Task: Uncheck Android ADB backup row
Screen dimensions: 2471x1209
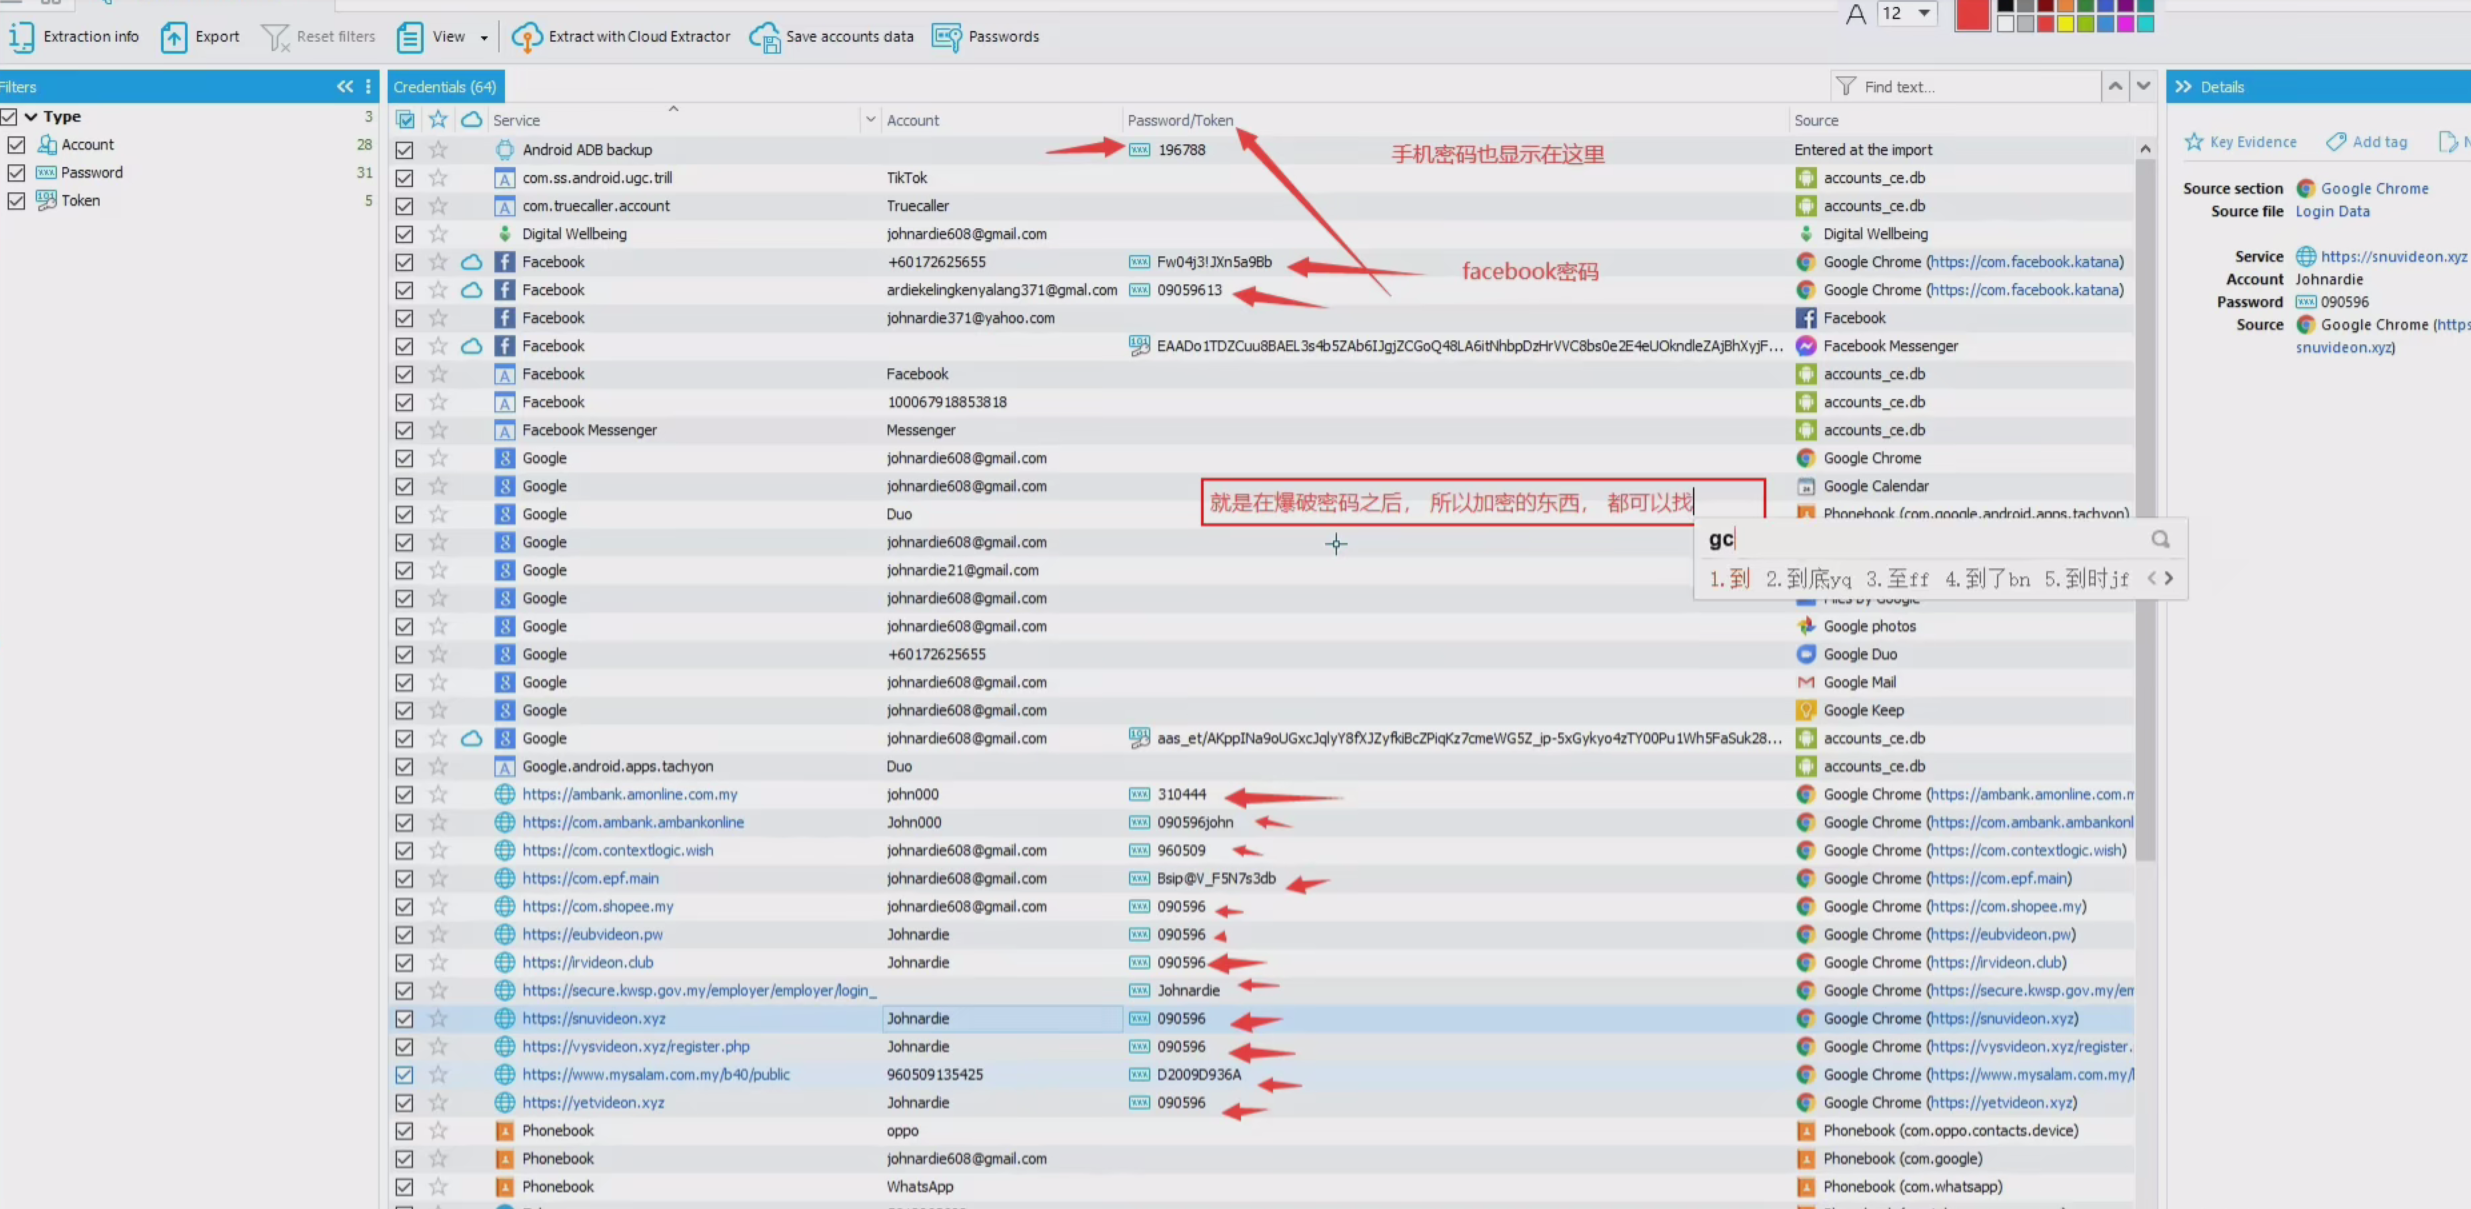Action: 404,150
